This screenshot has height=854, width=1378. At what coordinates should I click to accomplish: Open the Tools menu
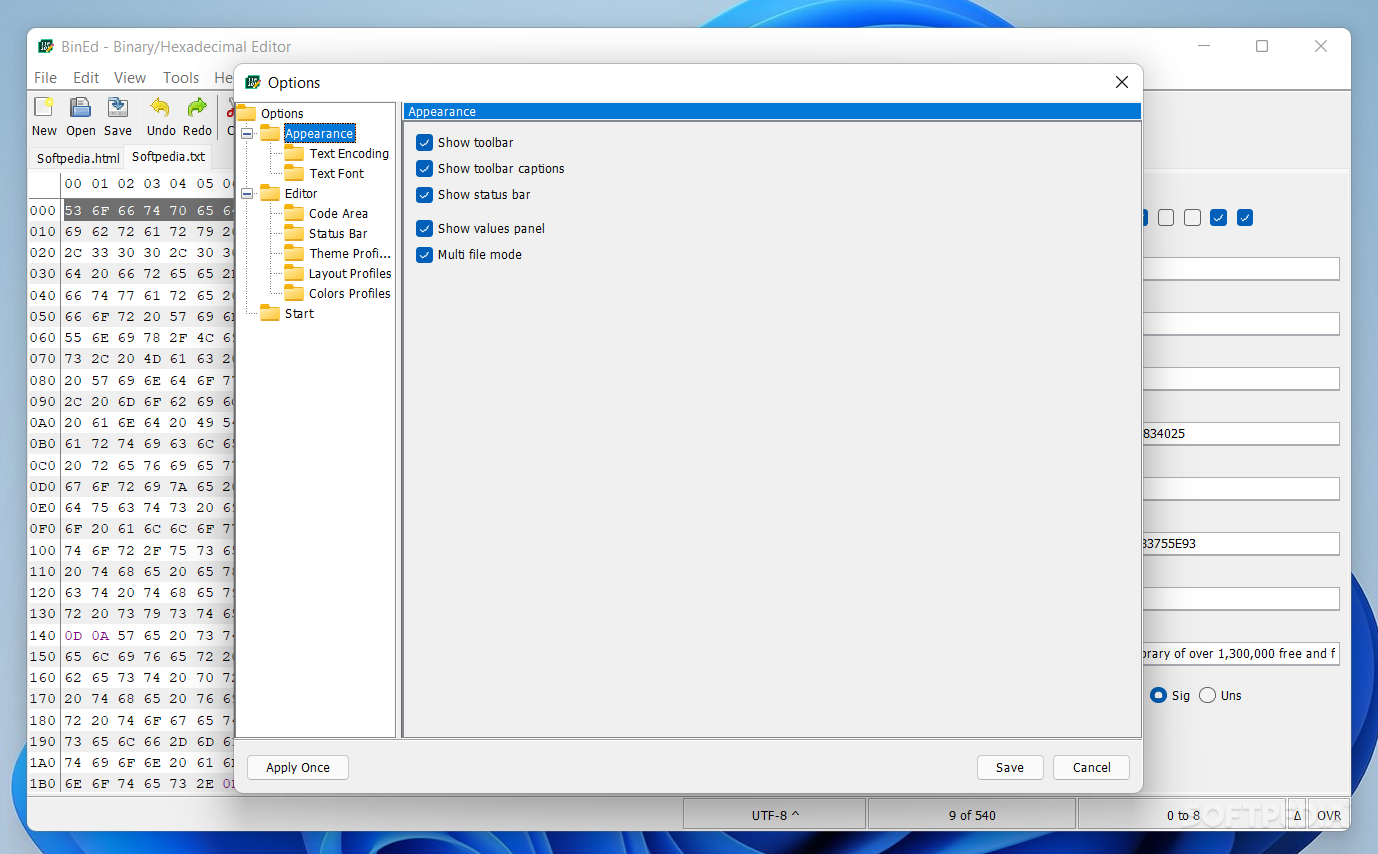coord(181,77)
